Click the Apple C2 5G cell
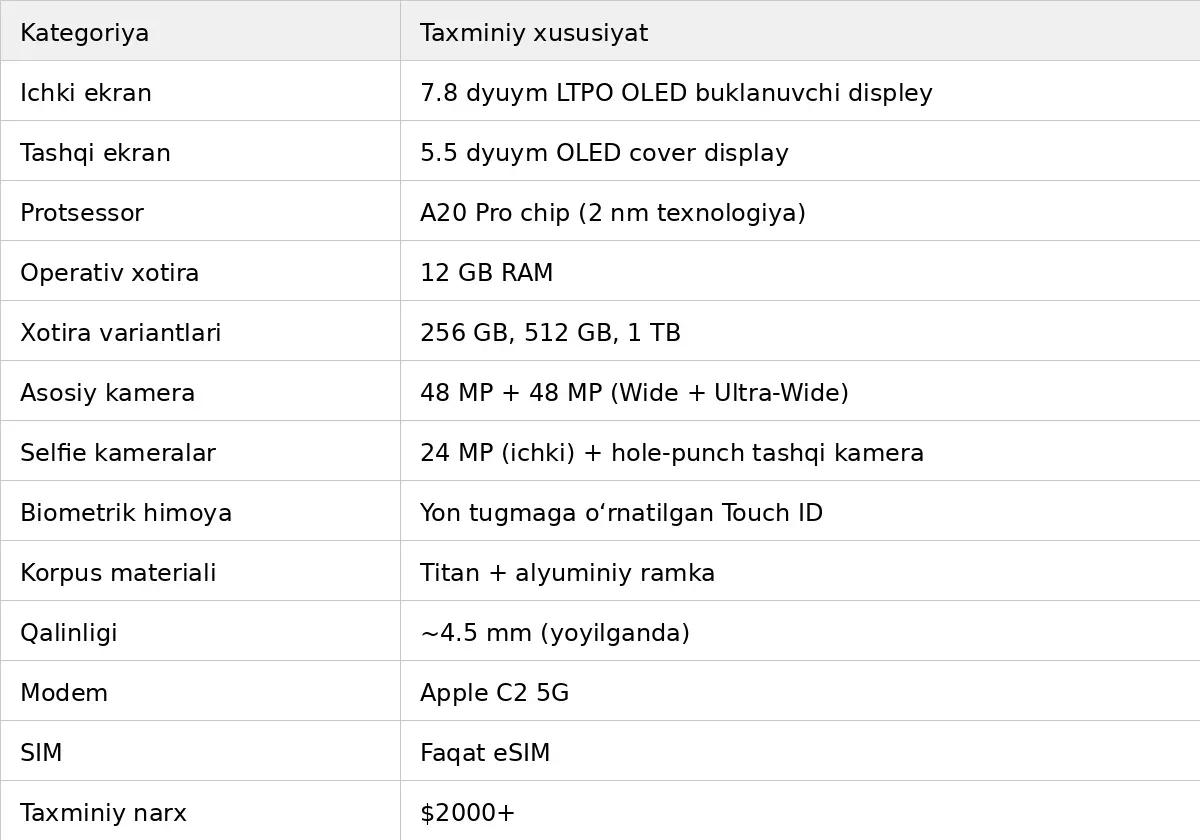 494,693
